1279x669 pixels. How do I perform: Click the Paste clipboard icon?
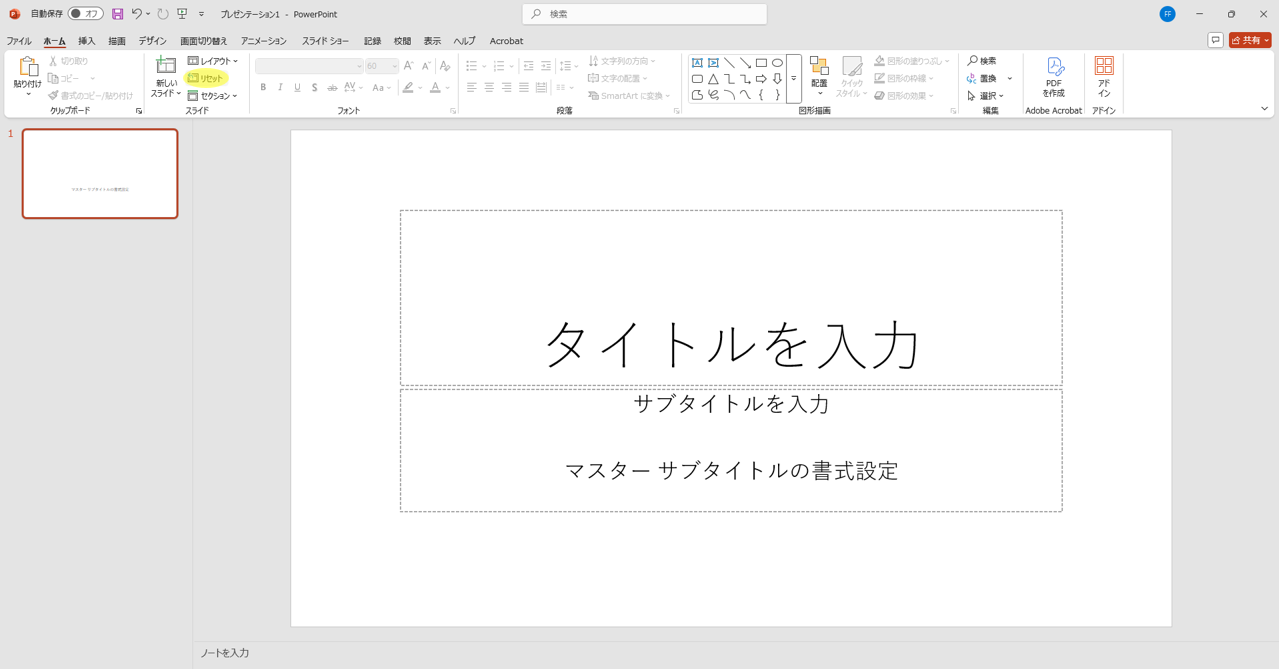click(x=27, y=67)
